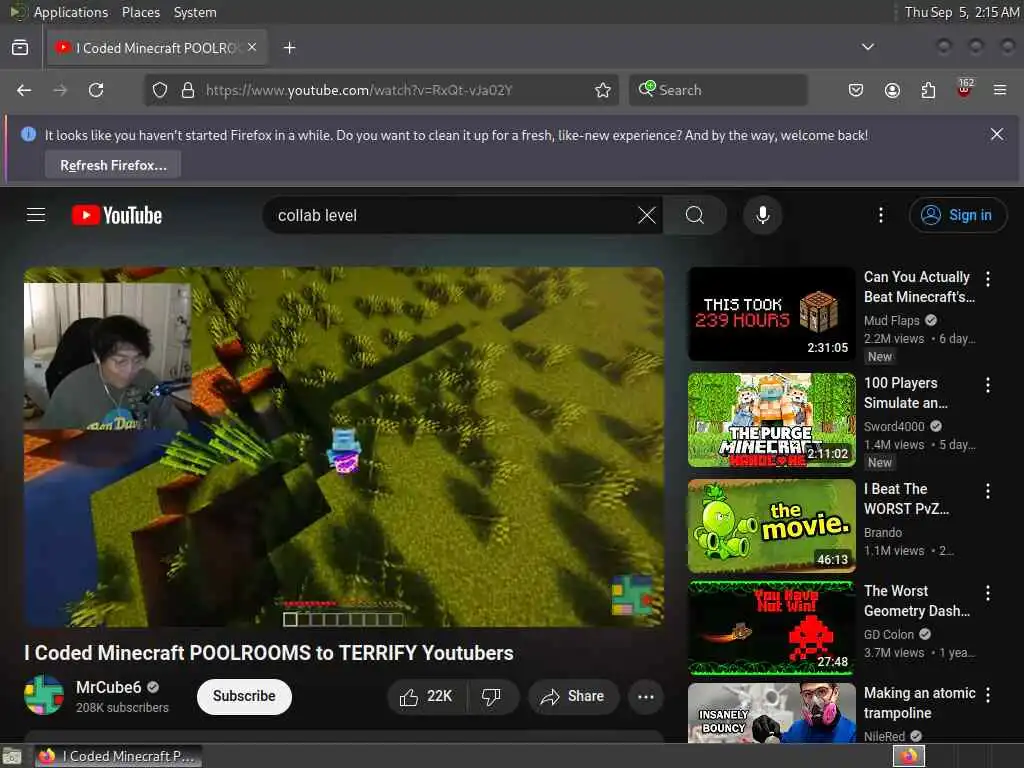Open options for The Worst Geometry Dash
The height and width of the screenshot is (768, 1024).
(x=987, y=593)
